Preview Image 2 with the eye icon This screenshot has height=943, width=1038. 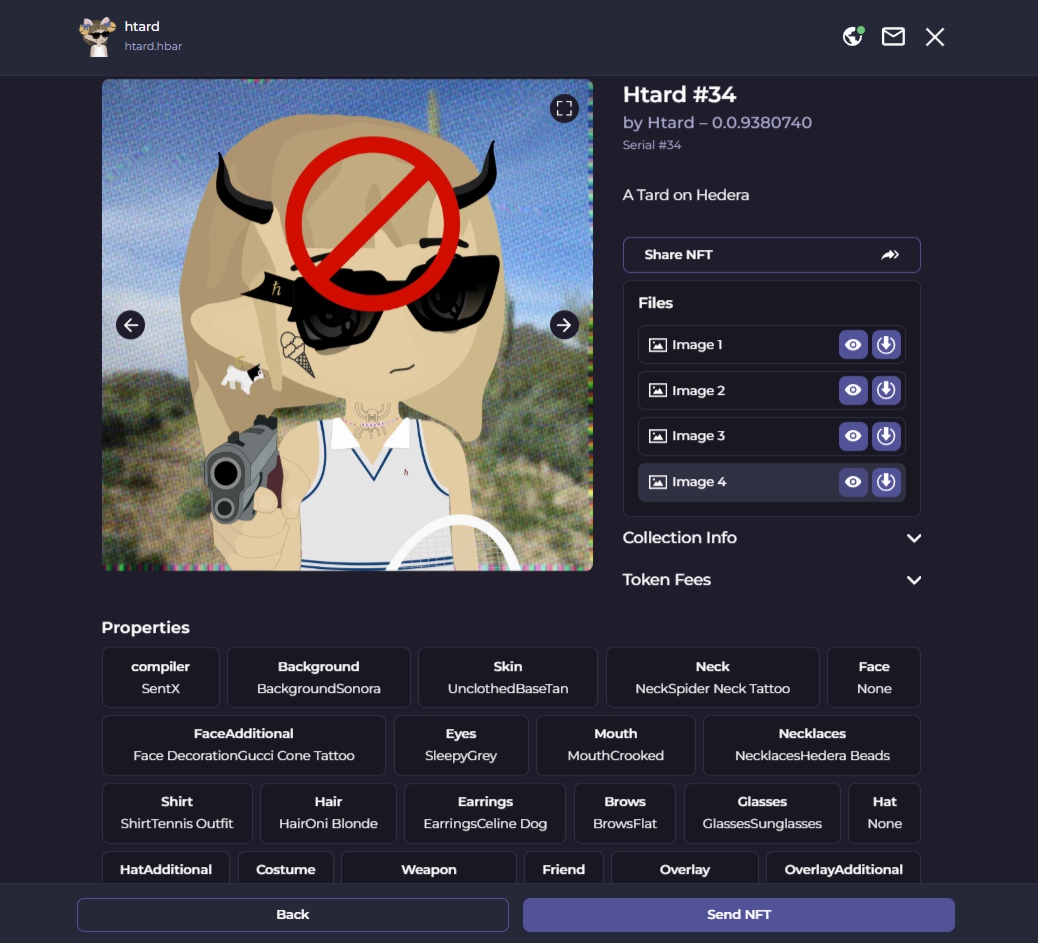click(853, 390)
